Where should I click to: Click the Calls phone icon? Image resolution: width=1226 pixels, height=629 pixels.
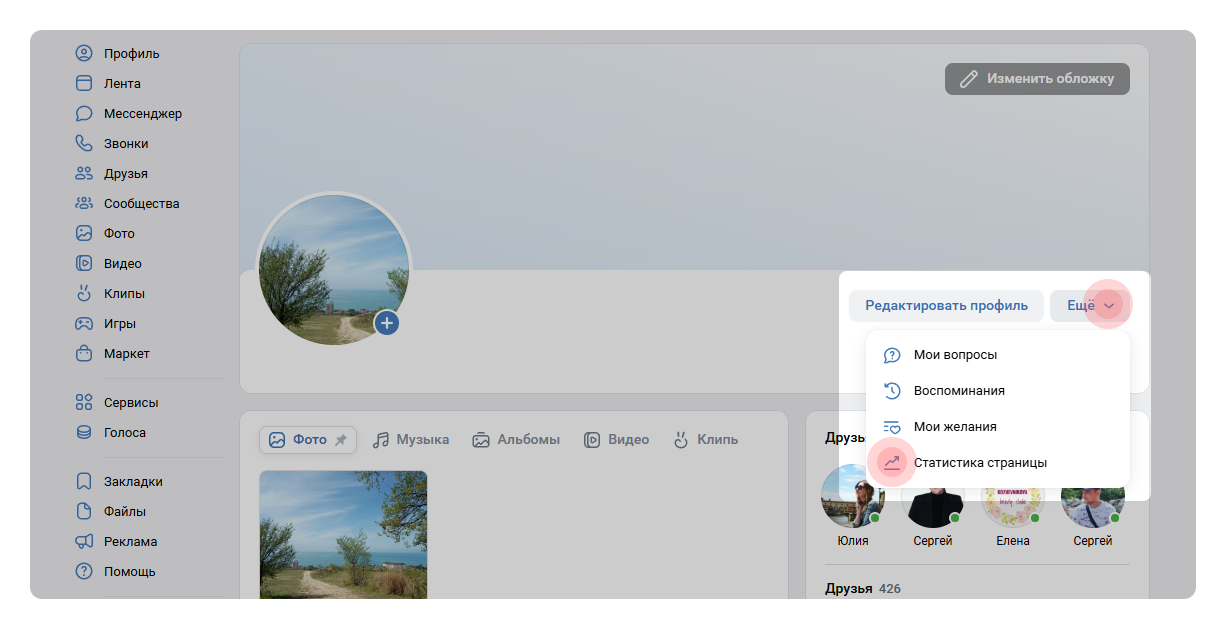click(x=84, y=144)
